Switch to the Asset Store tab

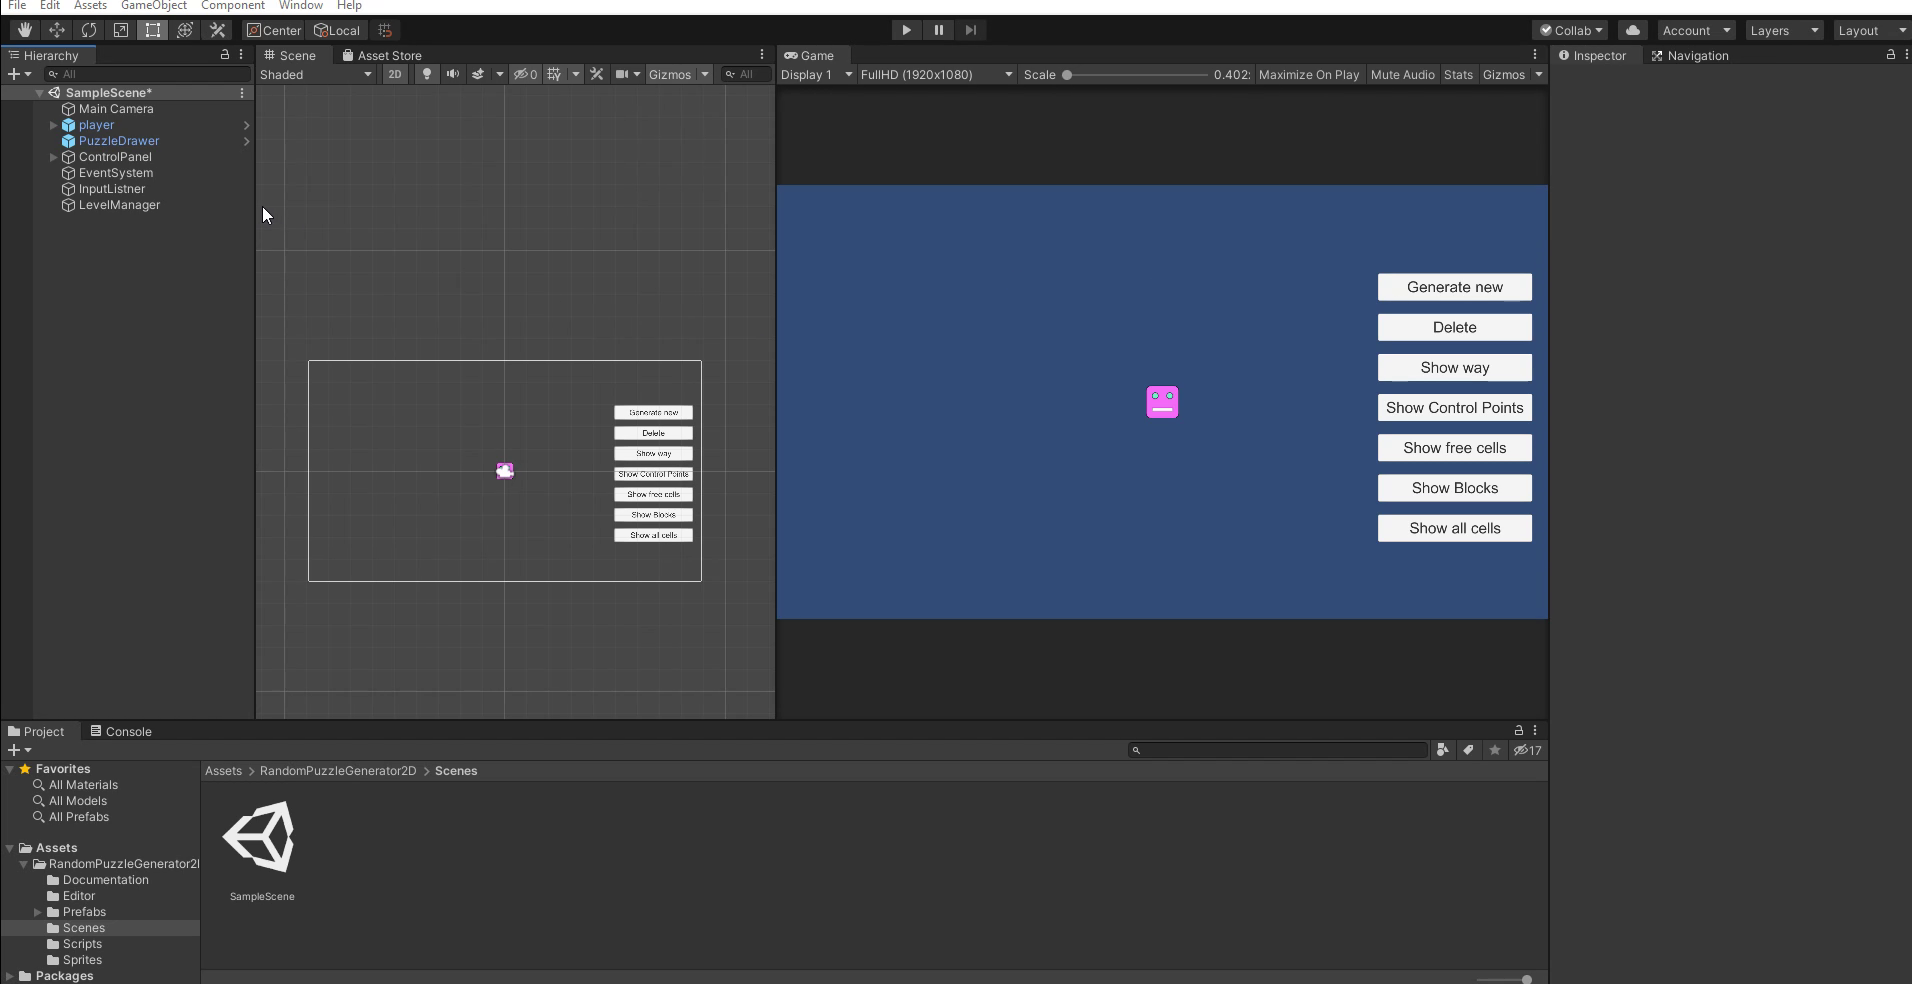(381, 55)
